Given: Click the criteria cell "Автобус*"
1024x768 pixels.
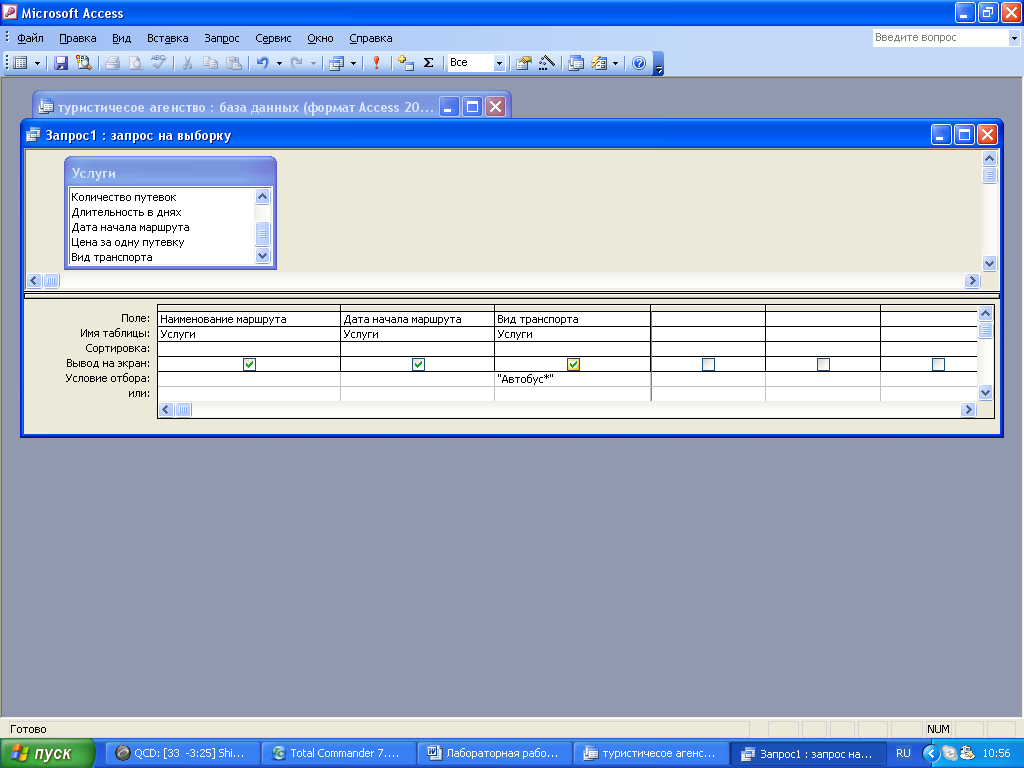Looking at the screenshot, I should click(x=572, y=379).
